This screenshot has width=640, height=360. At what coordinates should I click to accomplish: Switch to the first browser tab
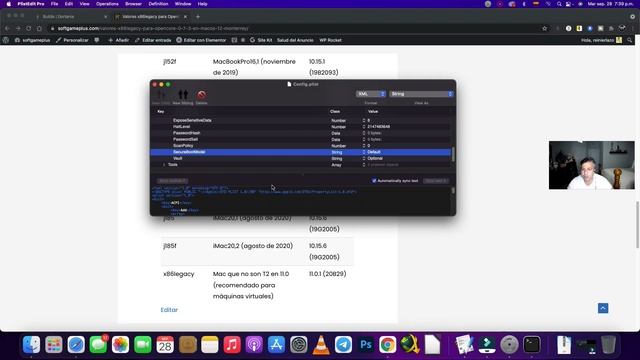click(x=70, y=17)
